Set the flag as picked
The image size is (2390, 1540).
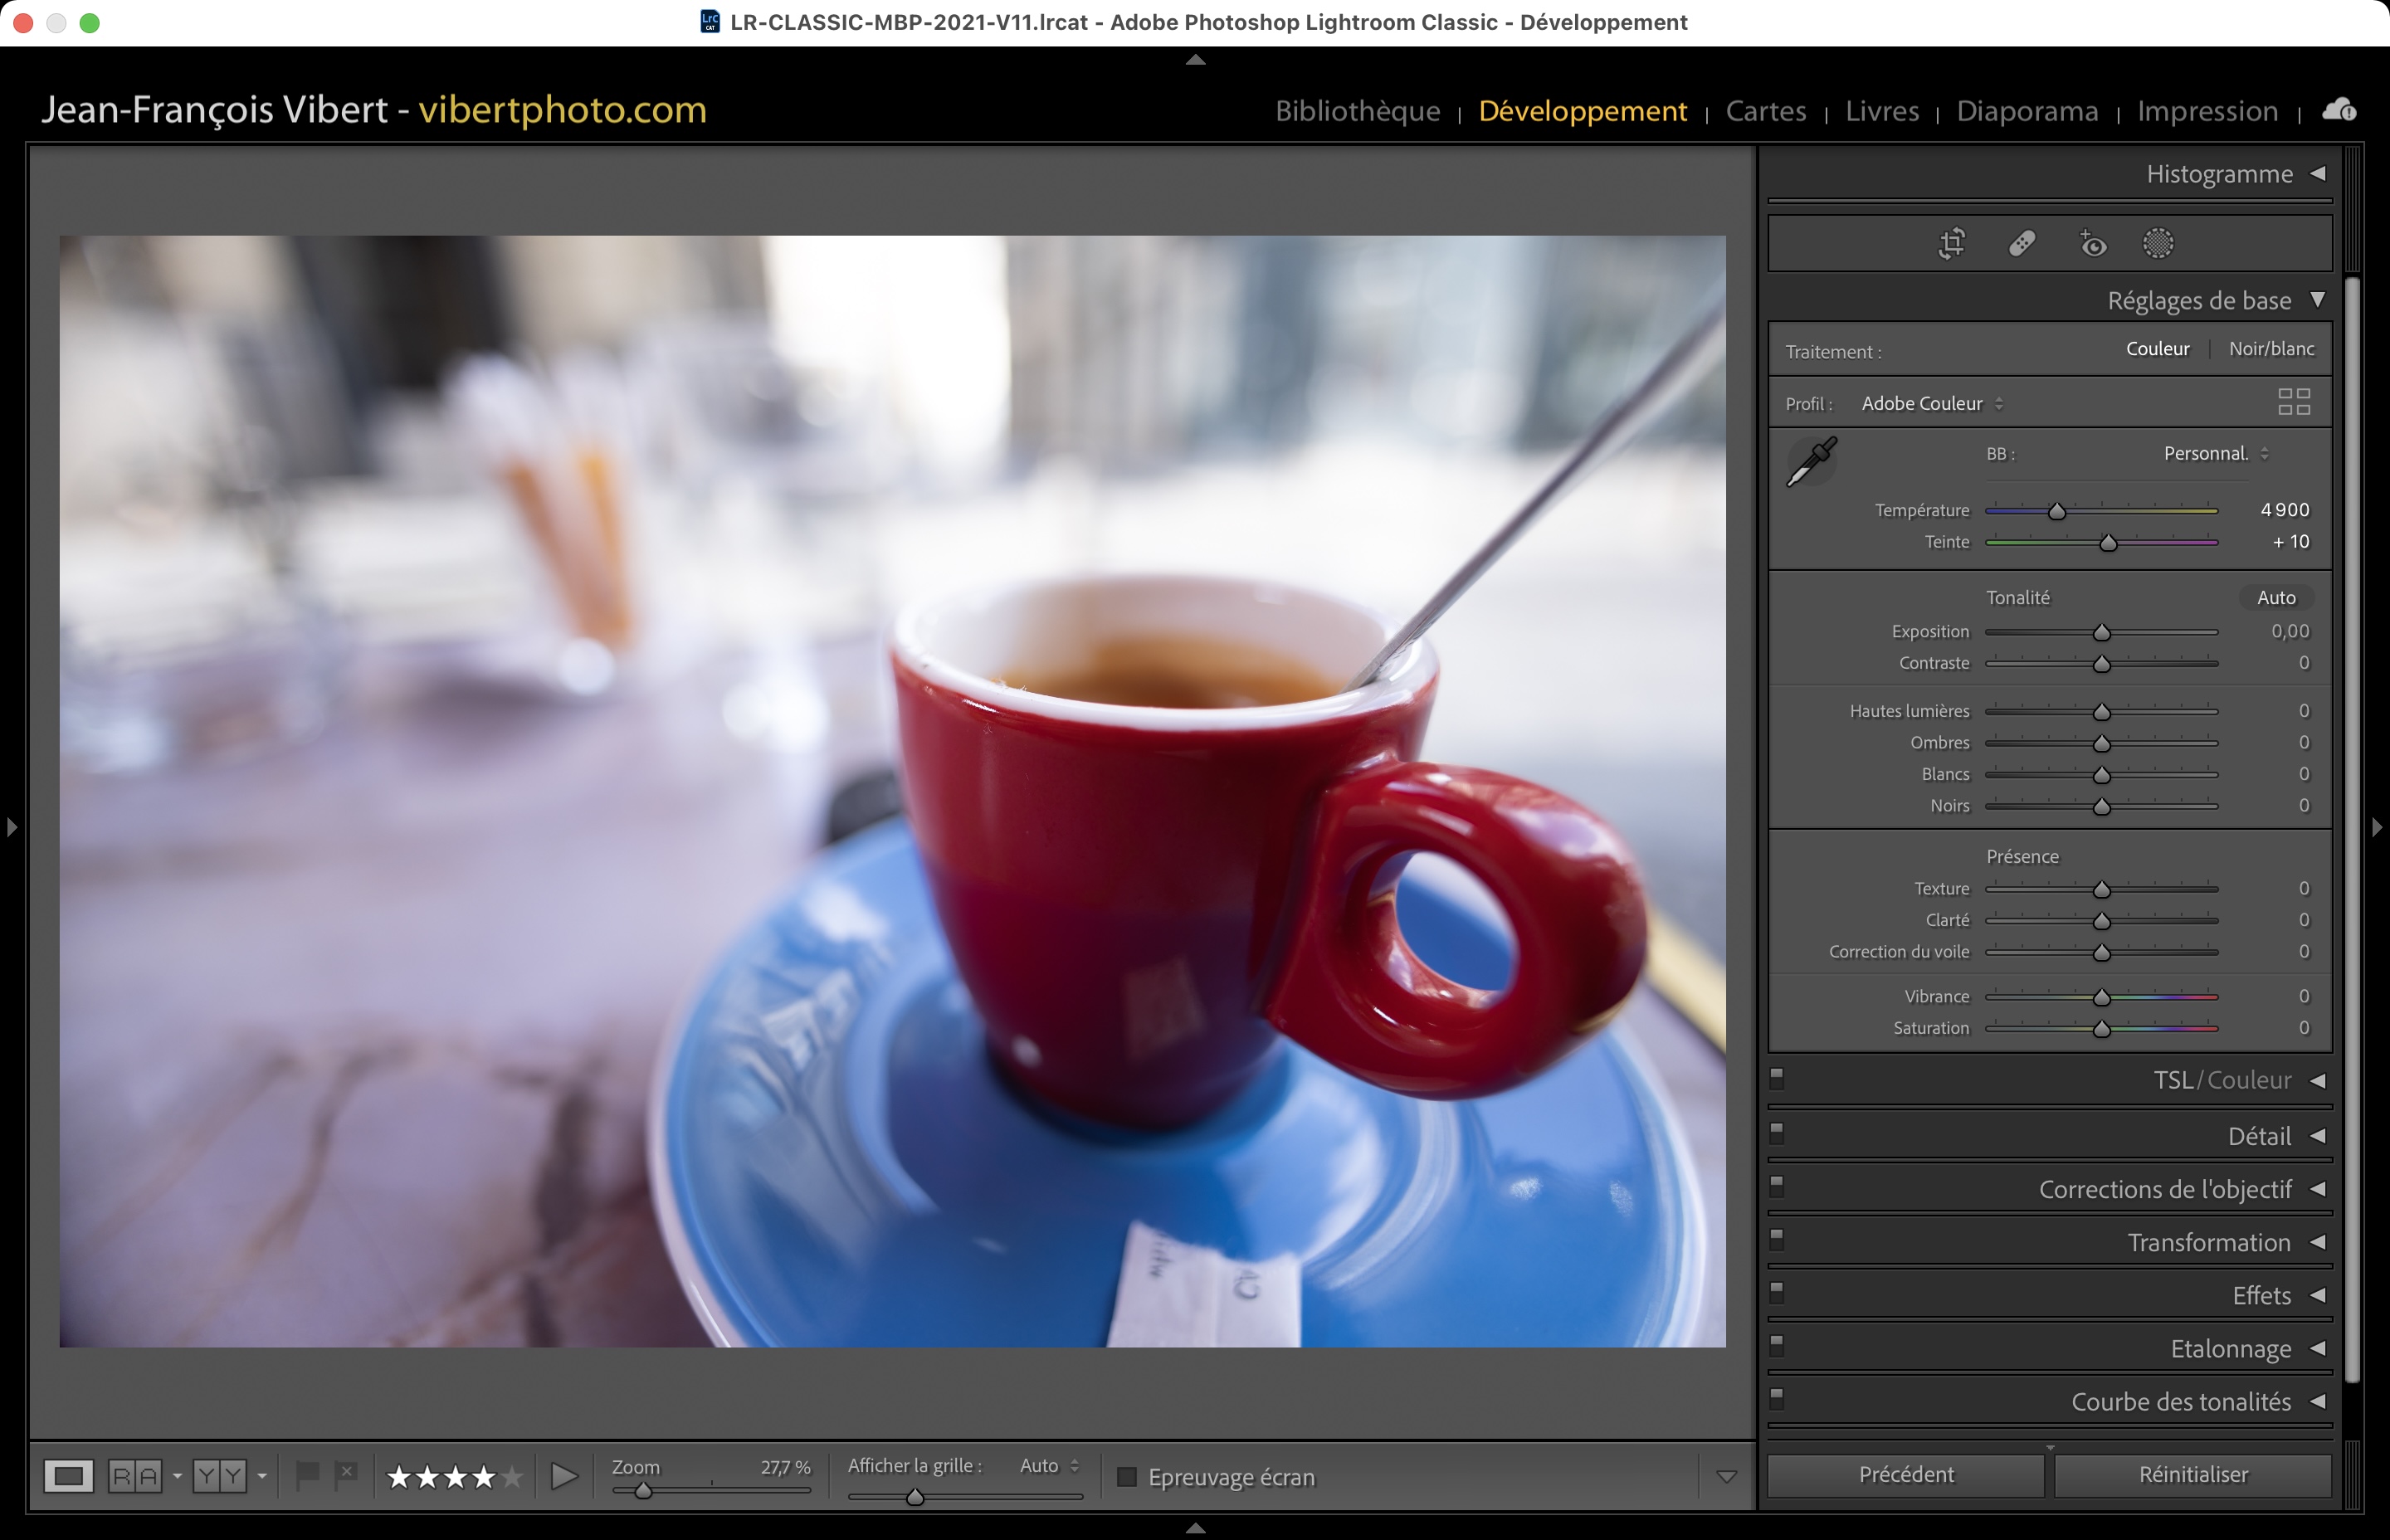pos(307,1474)
